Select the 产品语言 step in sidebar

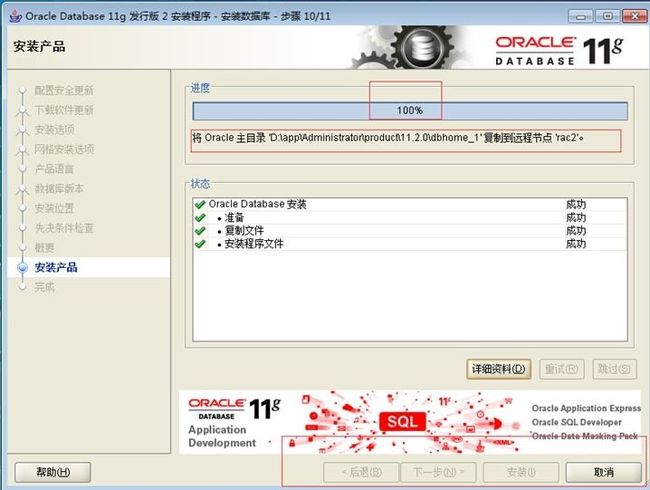pyautogui.click(x=54, y=169)
